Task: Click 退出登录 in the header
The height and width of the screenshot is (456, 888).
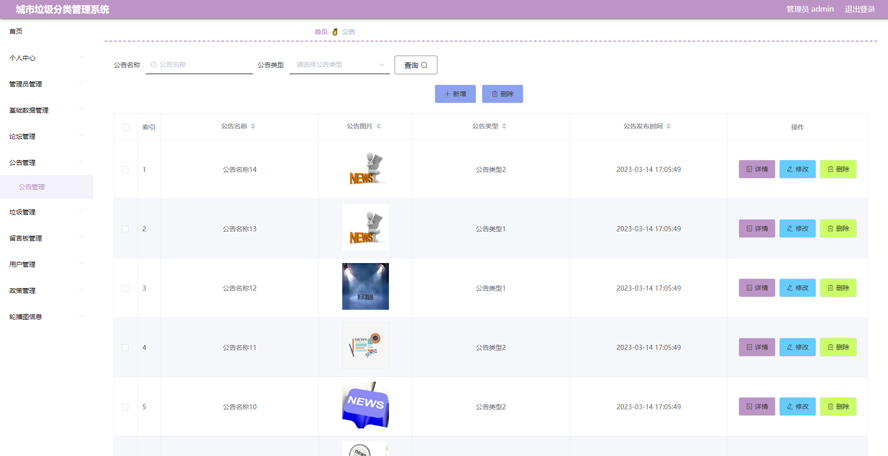Action: 860,9
